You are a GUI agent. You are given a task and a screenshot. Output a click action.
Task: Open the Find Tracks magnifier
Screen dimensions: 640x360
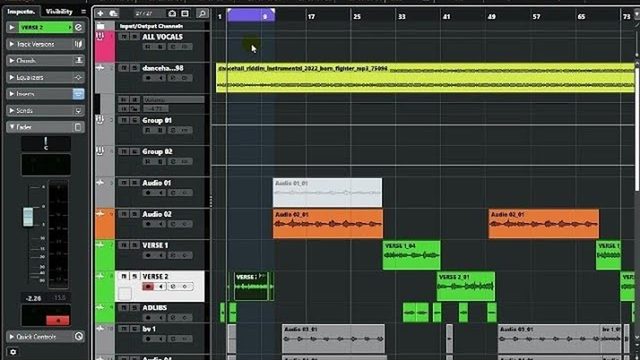click(x=202, y=13)
